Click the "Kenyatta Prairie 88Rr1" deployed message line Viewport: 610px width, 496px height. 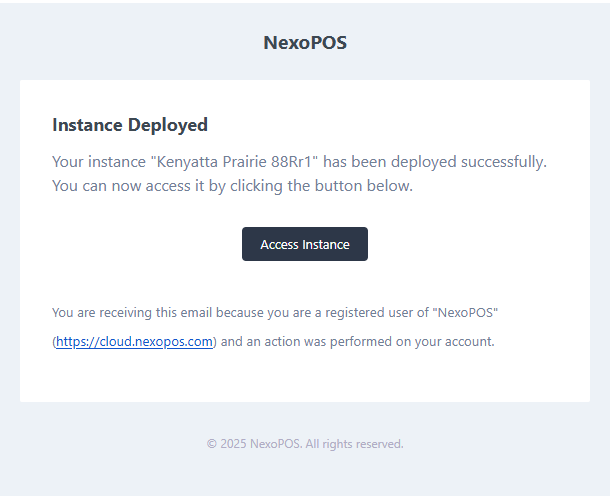click(300, 161)
